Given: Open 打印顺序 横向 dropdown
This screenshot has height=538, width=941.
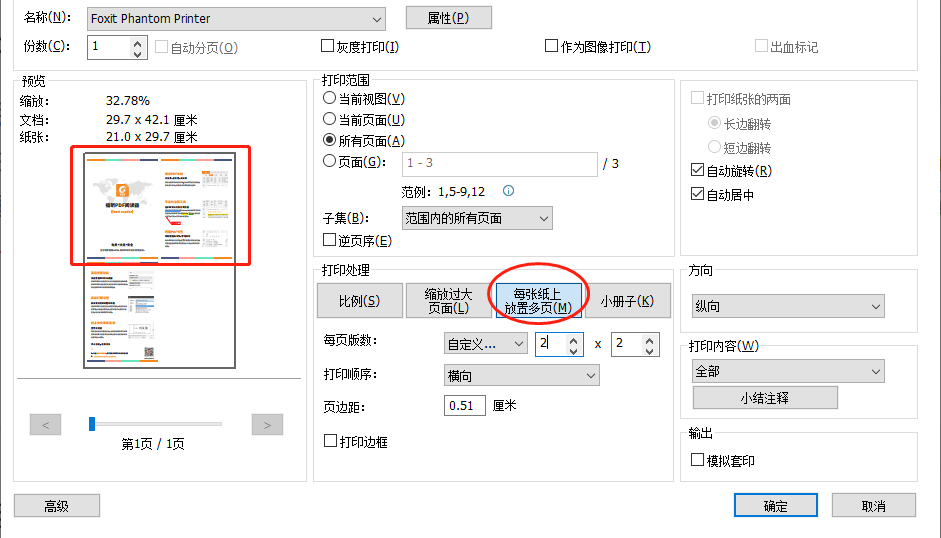Looking at the screenshot, I should (x=522, y=375).
